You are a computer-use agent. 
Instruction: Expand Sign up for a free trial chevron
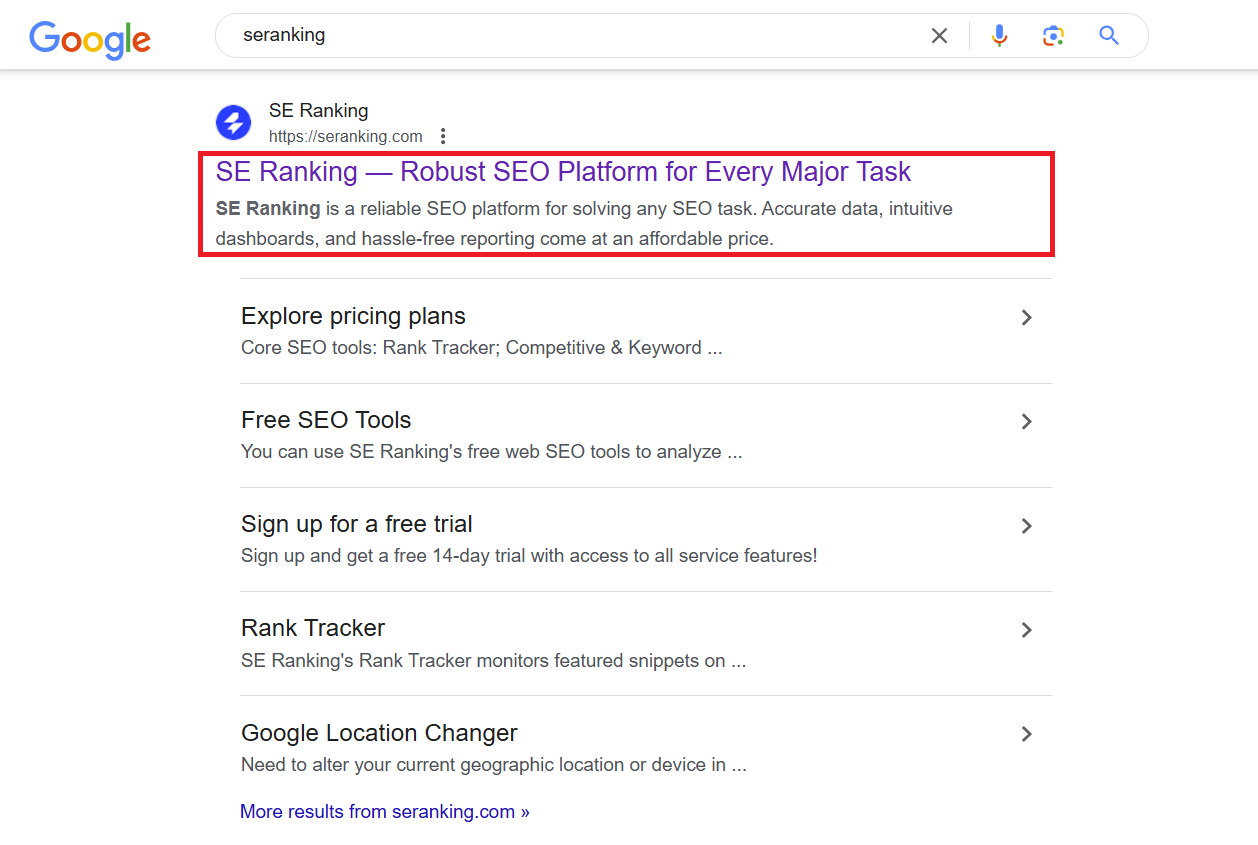[x=1026, y=526]
